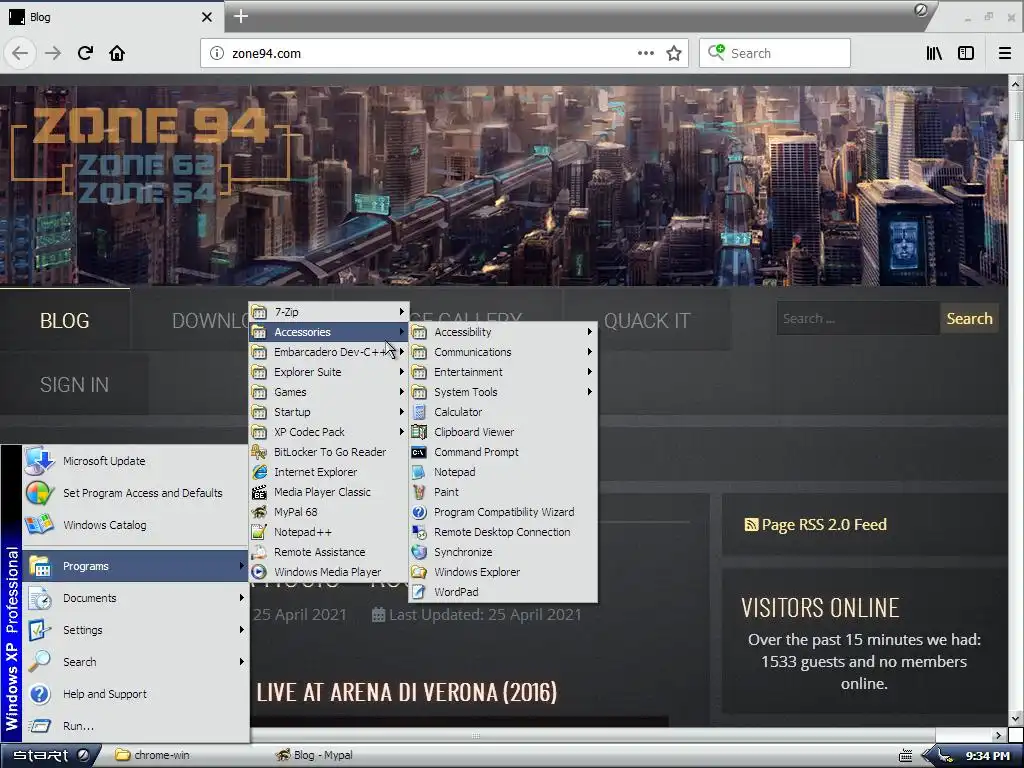Open the Page RSS 2.0 Feed link

816,524
